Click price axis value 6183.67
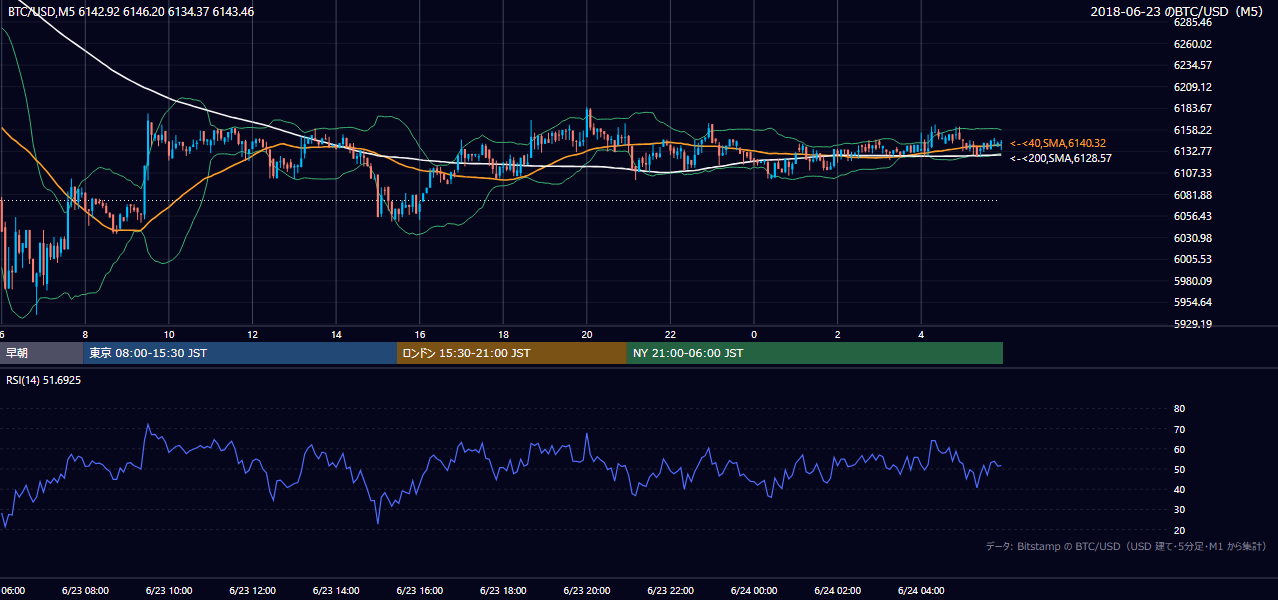This screenshot has width=1278, height=600. tap(1193, 108)
